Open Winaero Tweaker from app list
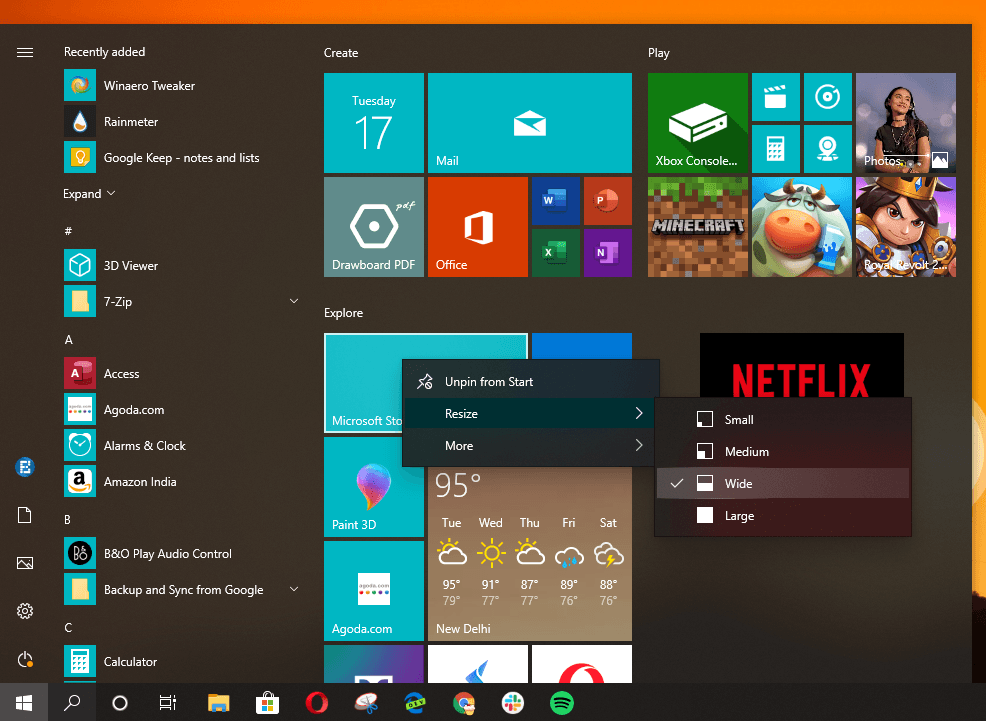986x721 pixels. pyautogui.click(x=149, y=86)
